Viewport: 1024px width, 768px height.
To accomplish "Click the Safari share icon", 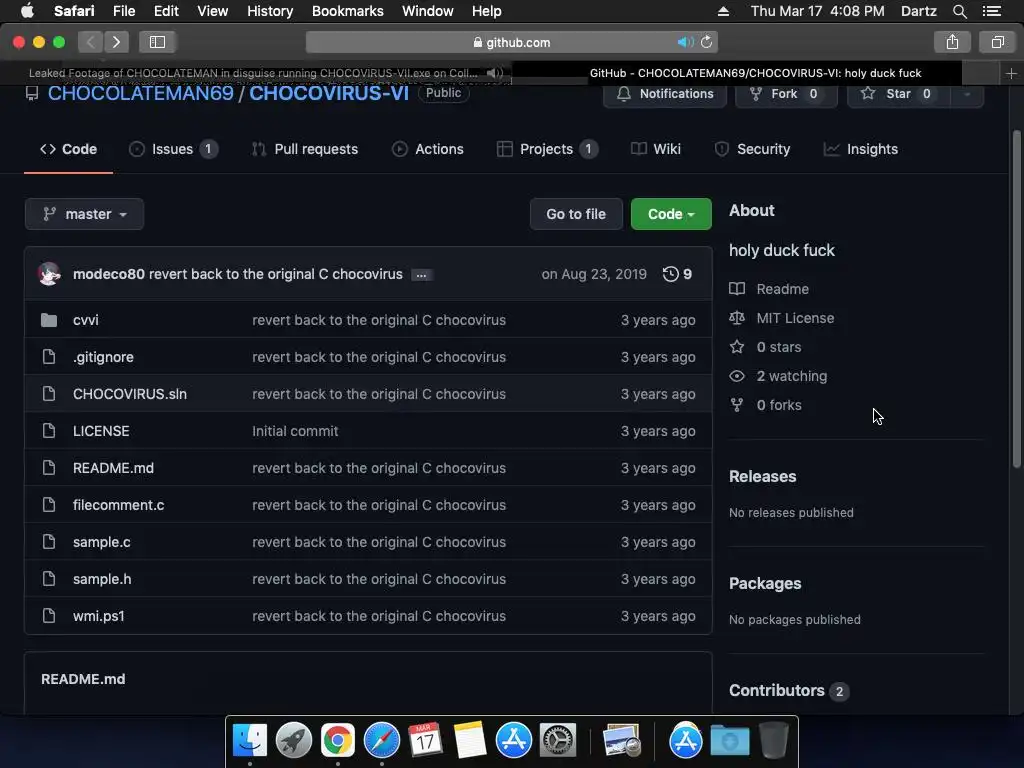I will click(x=952, y=42).
